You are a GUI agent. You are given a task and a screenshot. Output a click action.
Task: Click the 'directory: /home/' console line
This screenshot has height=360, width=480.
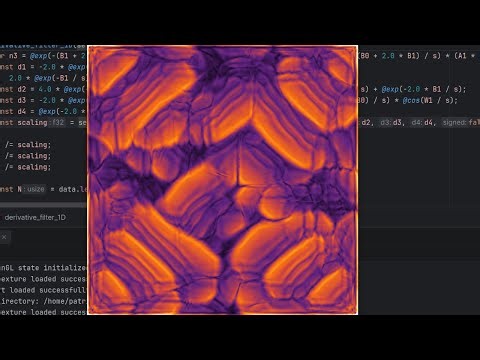coord(43,301)
